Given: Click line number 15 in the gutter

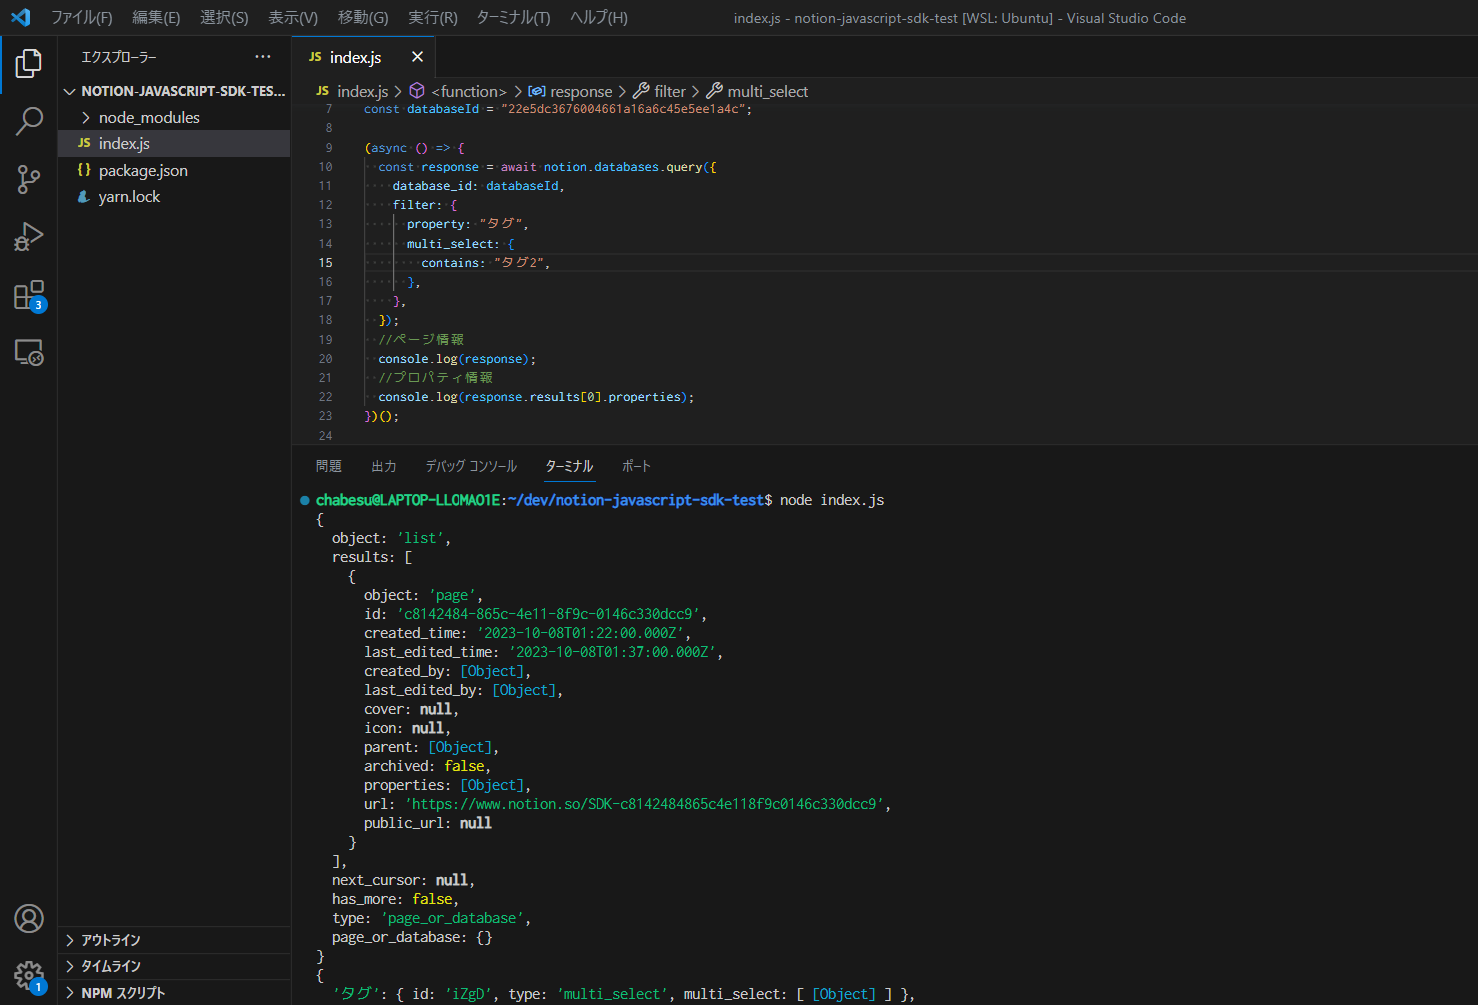Looking at the screenshot, I should [326, 263].
